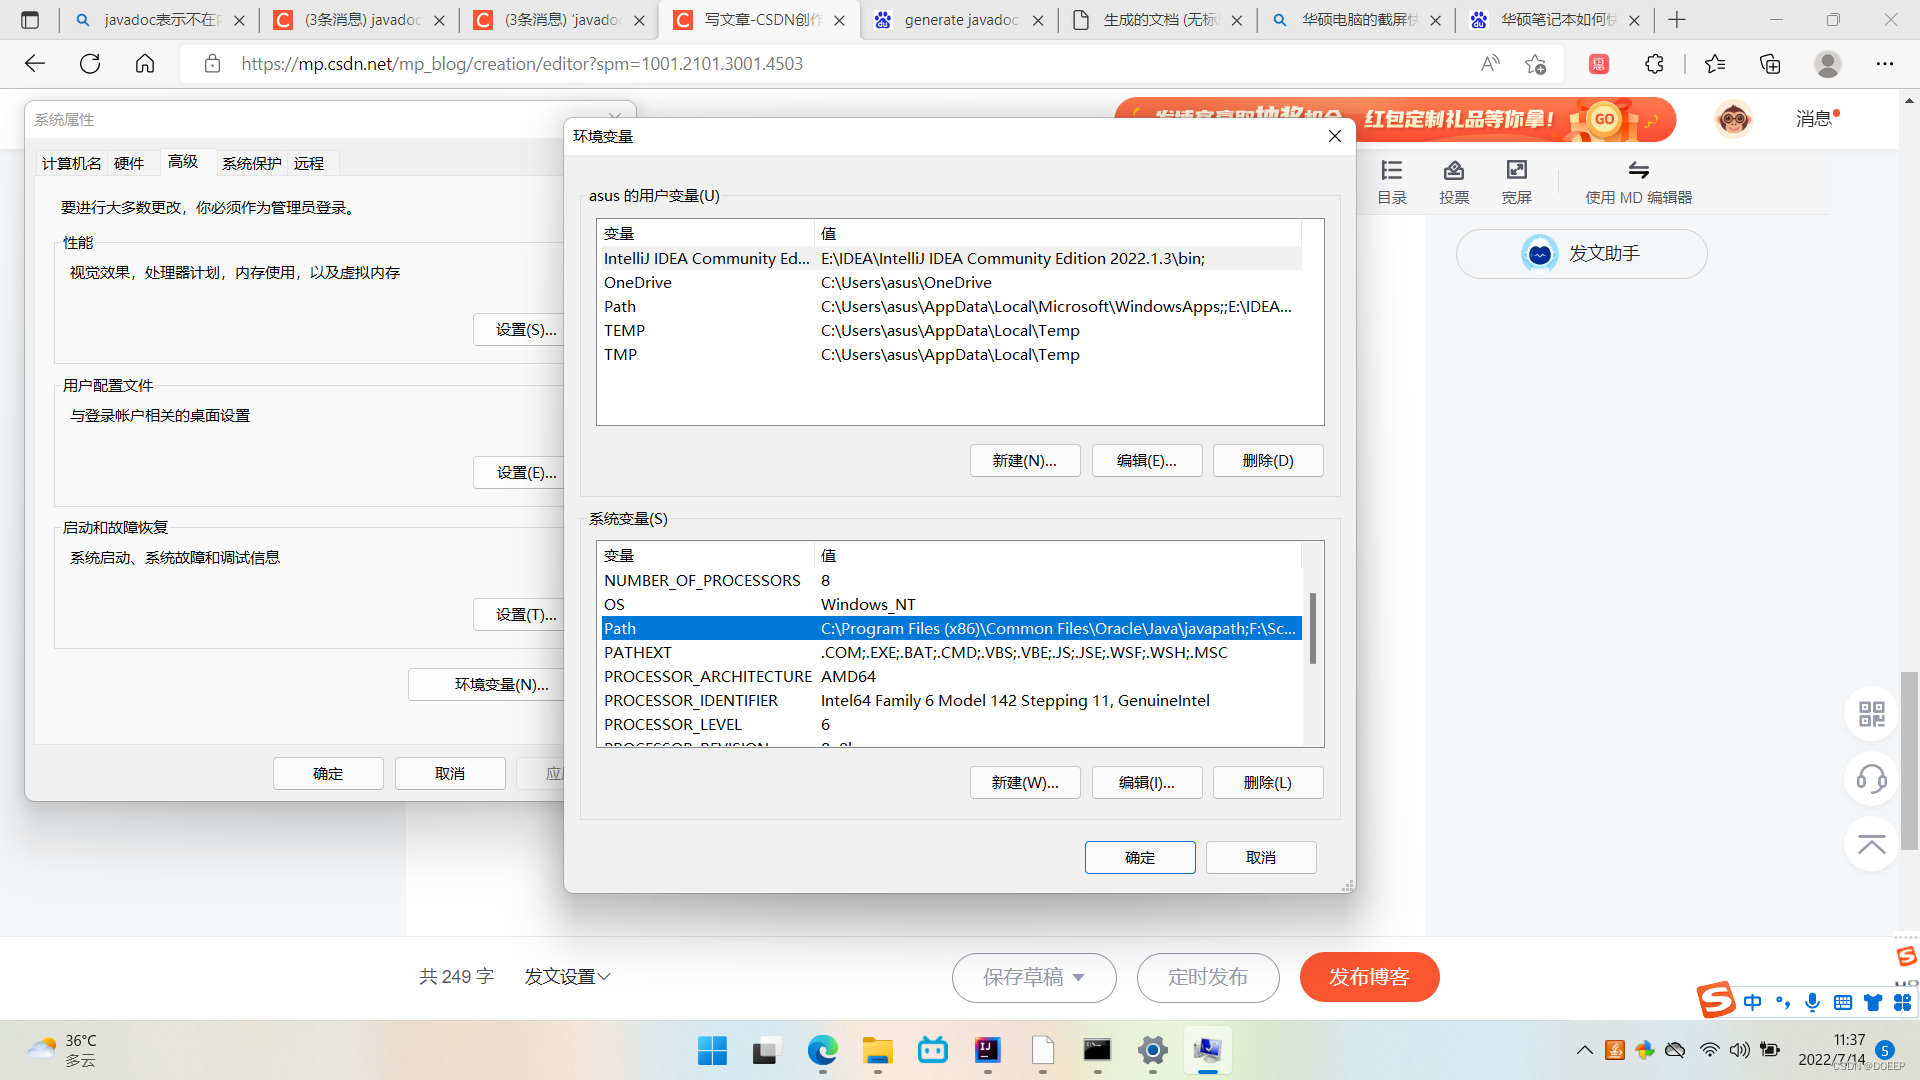Viewport: 1920px width, 1080px height.
Task: Open the QR code floating icon
Action: (x=1871, y=714)
